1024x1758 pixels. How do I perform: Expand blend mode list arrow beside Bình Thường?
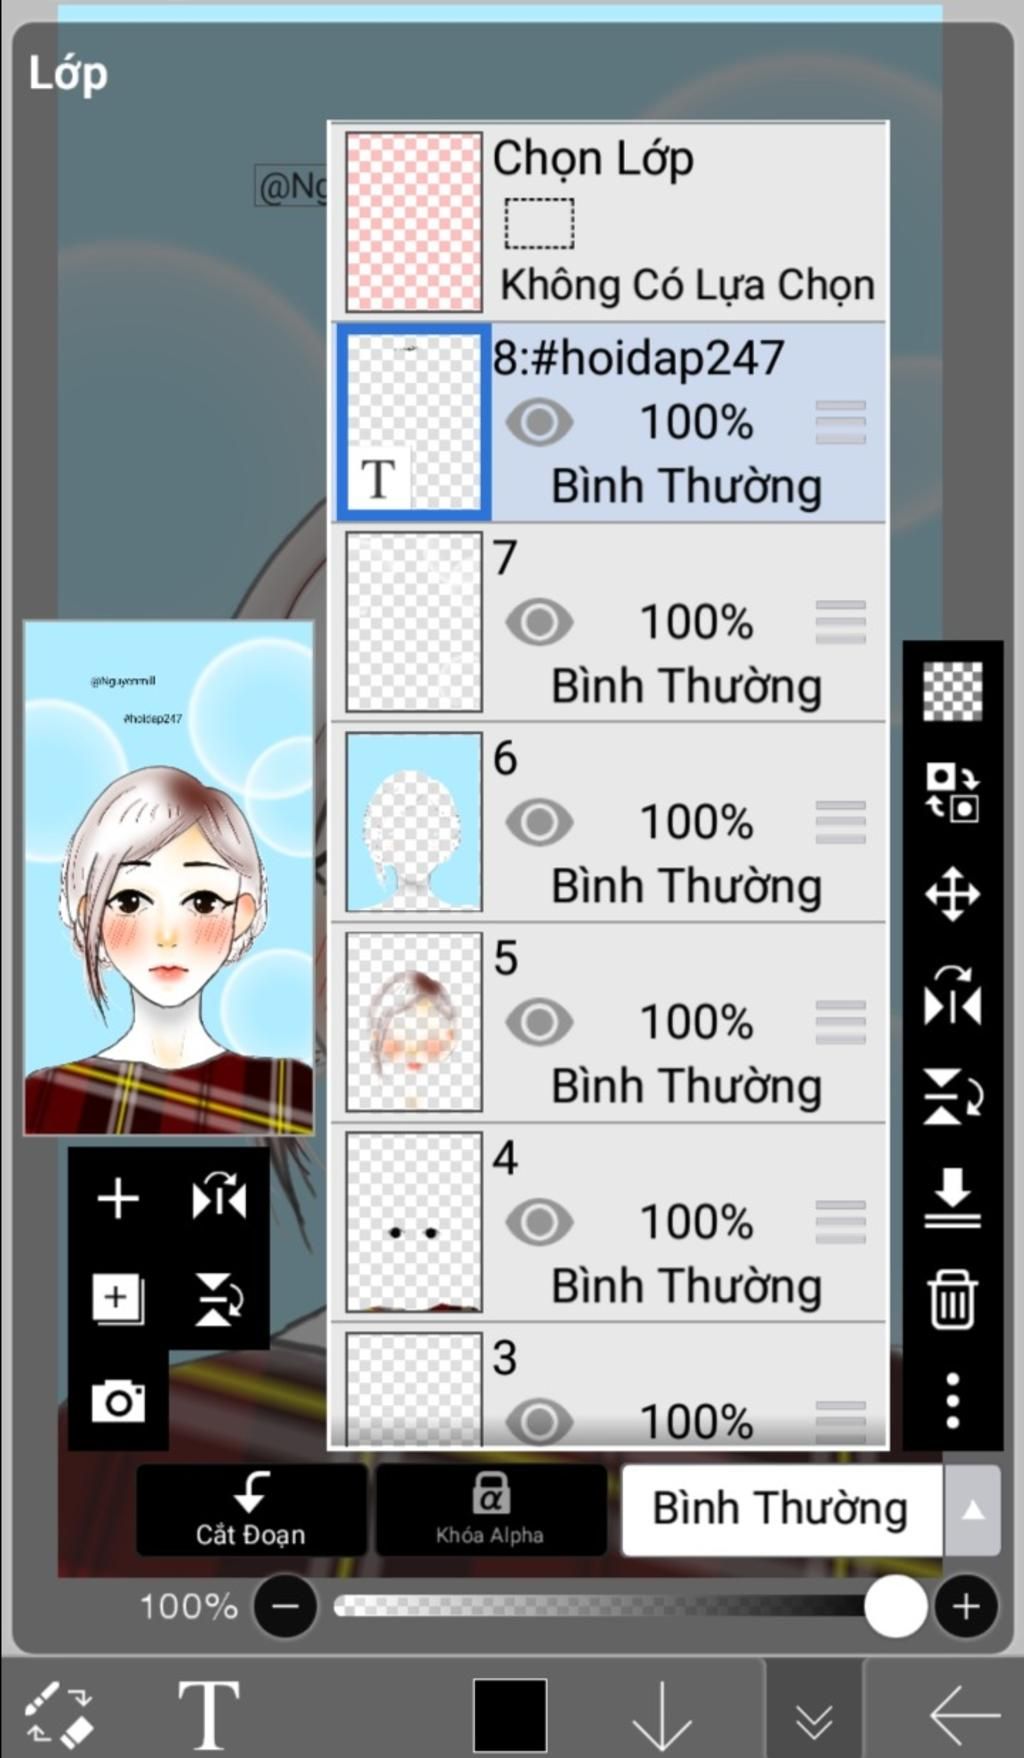coord(972,1510)
